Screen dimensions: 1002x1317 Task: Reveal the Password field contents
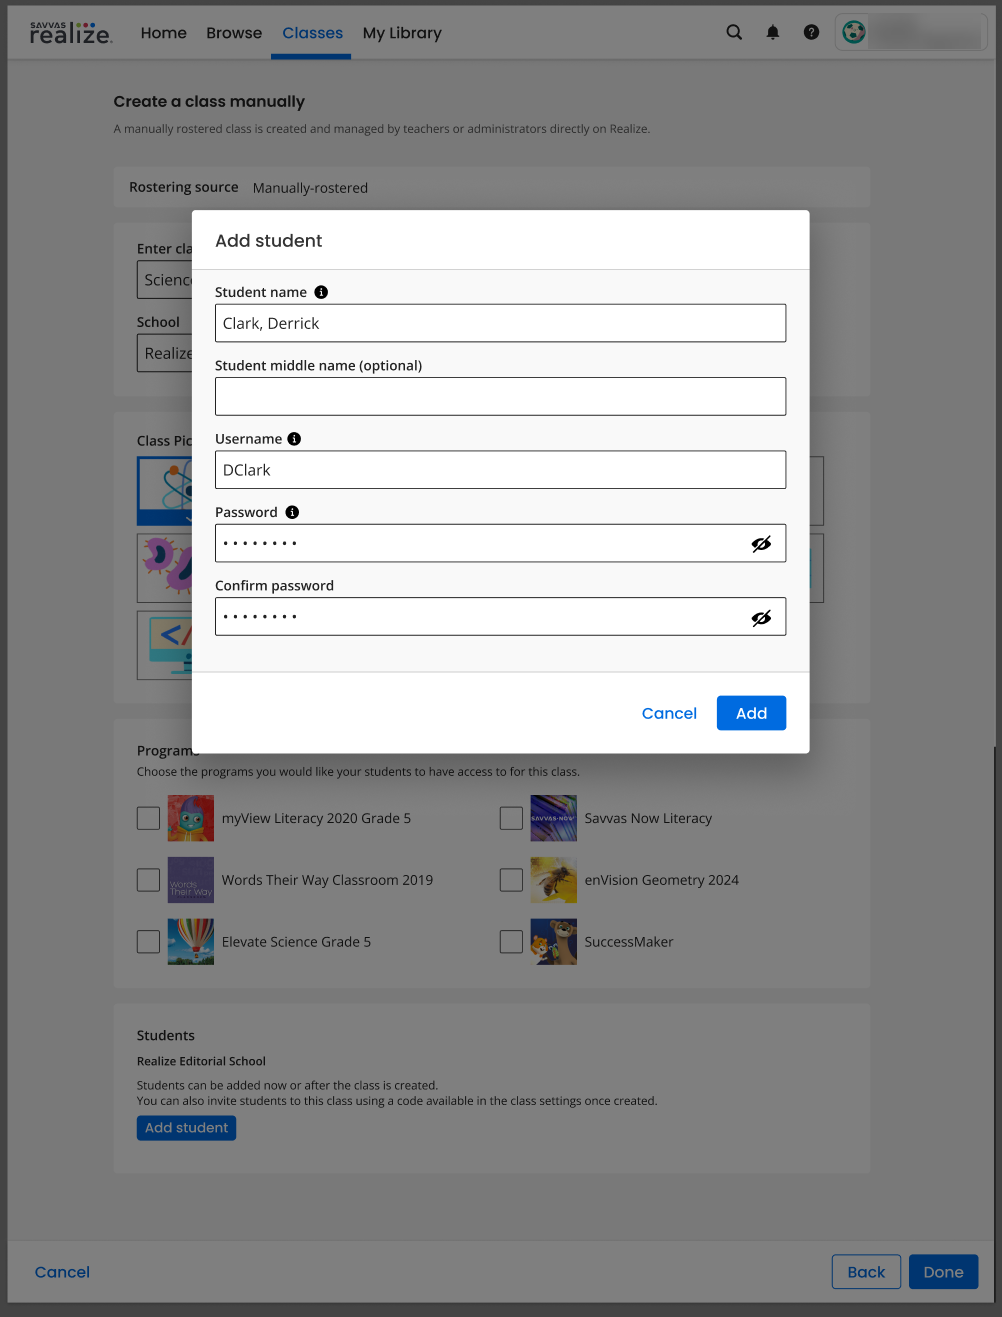761,544
